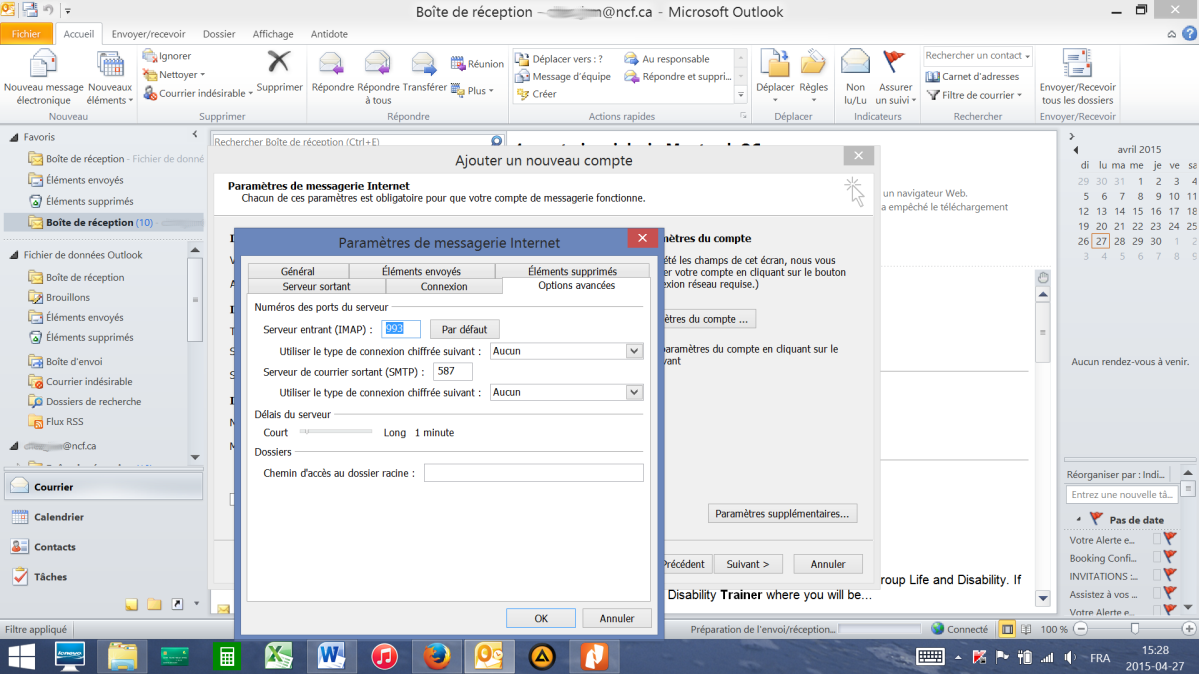Switch to the Général tab
Screen dimensions: 1199x674
click(x=297, y=271)
